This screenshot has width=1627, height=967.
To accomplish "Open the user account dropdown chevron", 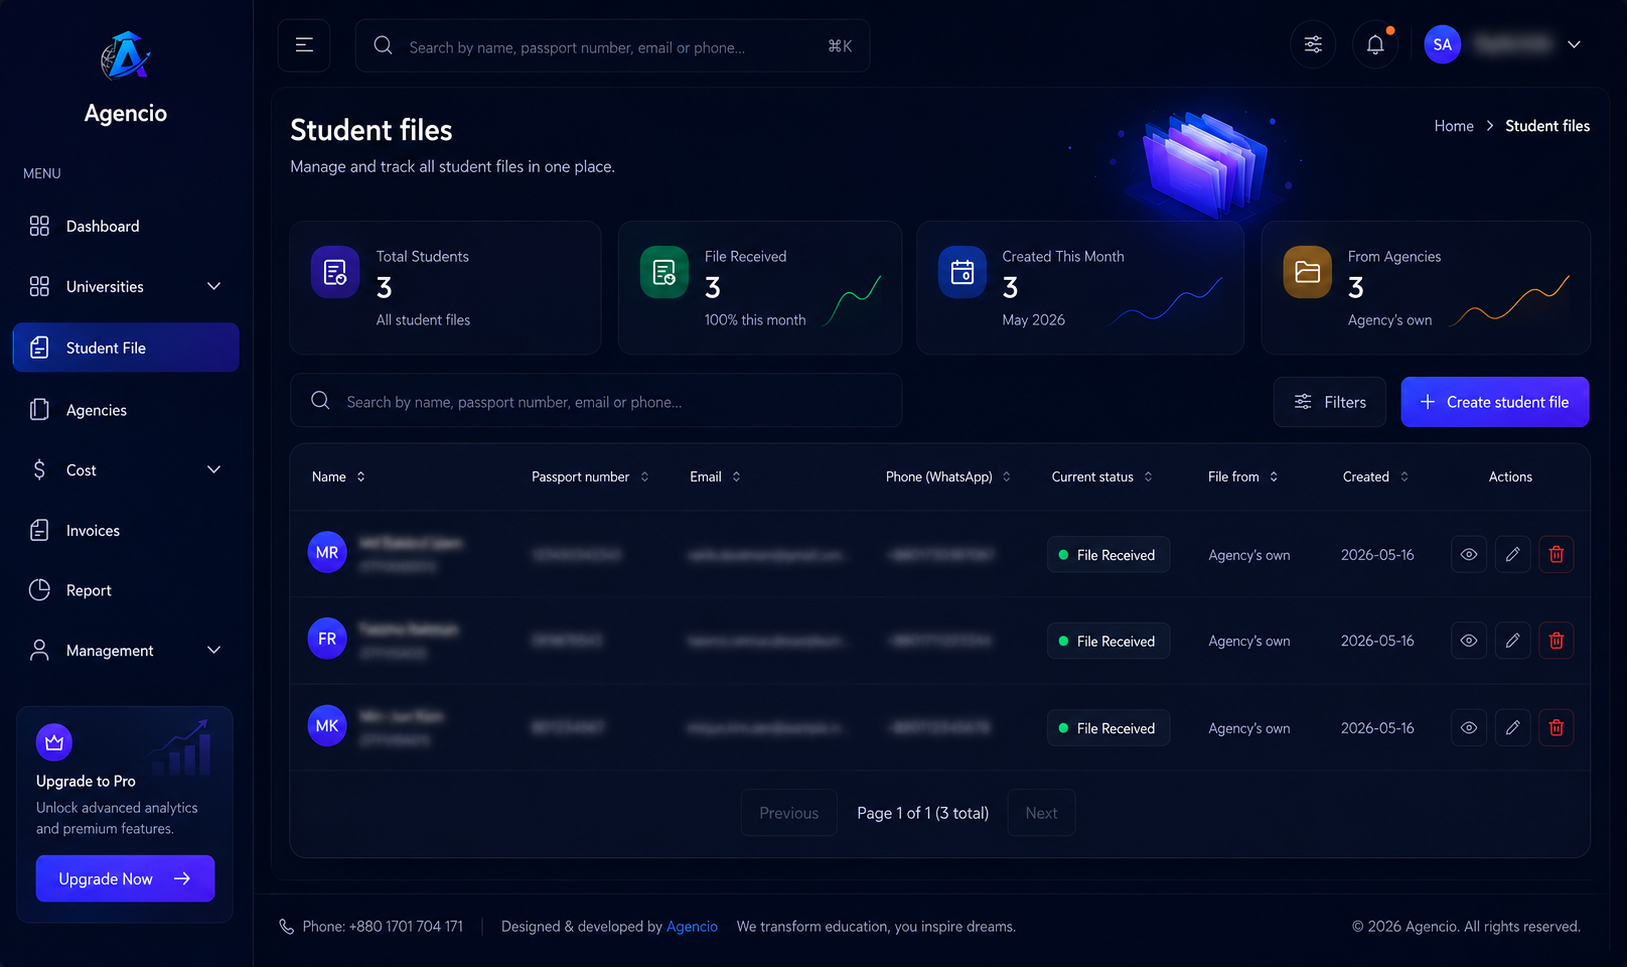I will [x=1574, y=44].
